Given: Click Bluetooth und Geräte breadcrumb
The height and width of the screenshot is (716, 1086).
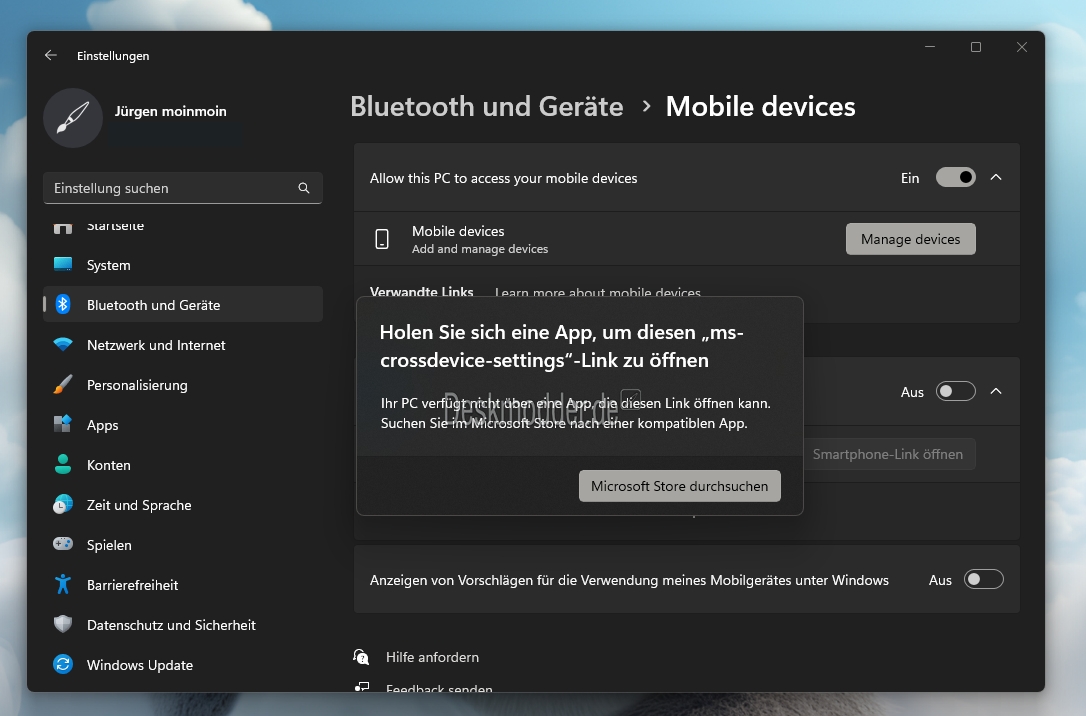Looking at the screenshot, I should tap(487, 107).
